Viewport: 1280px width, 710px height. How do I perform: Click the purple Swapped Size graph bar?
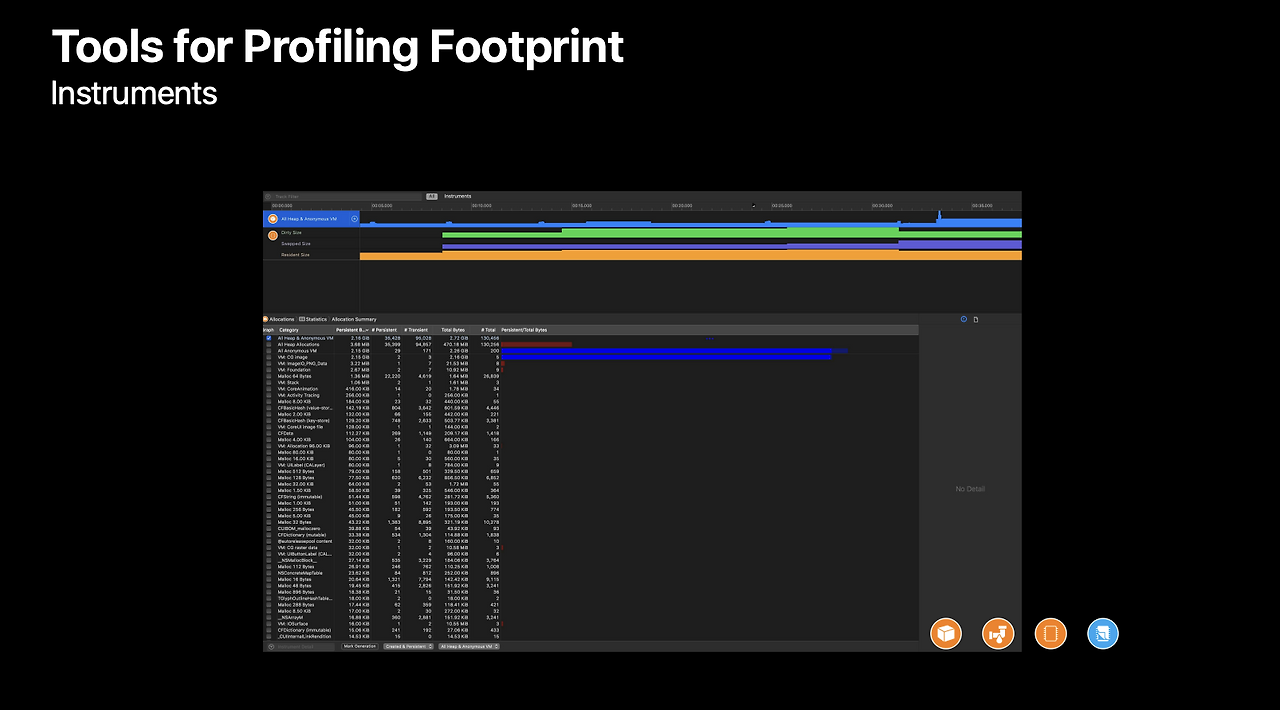(730, 245)
